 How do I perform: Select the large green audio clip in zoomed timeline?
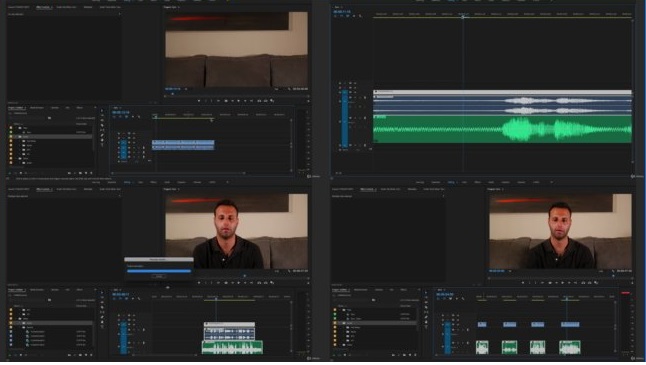pyautogui.click(x=502, y=129)
